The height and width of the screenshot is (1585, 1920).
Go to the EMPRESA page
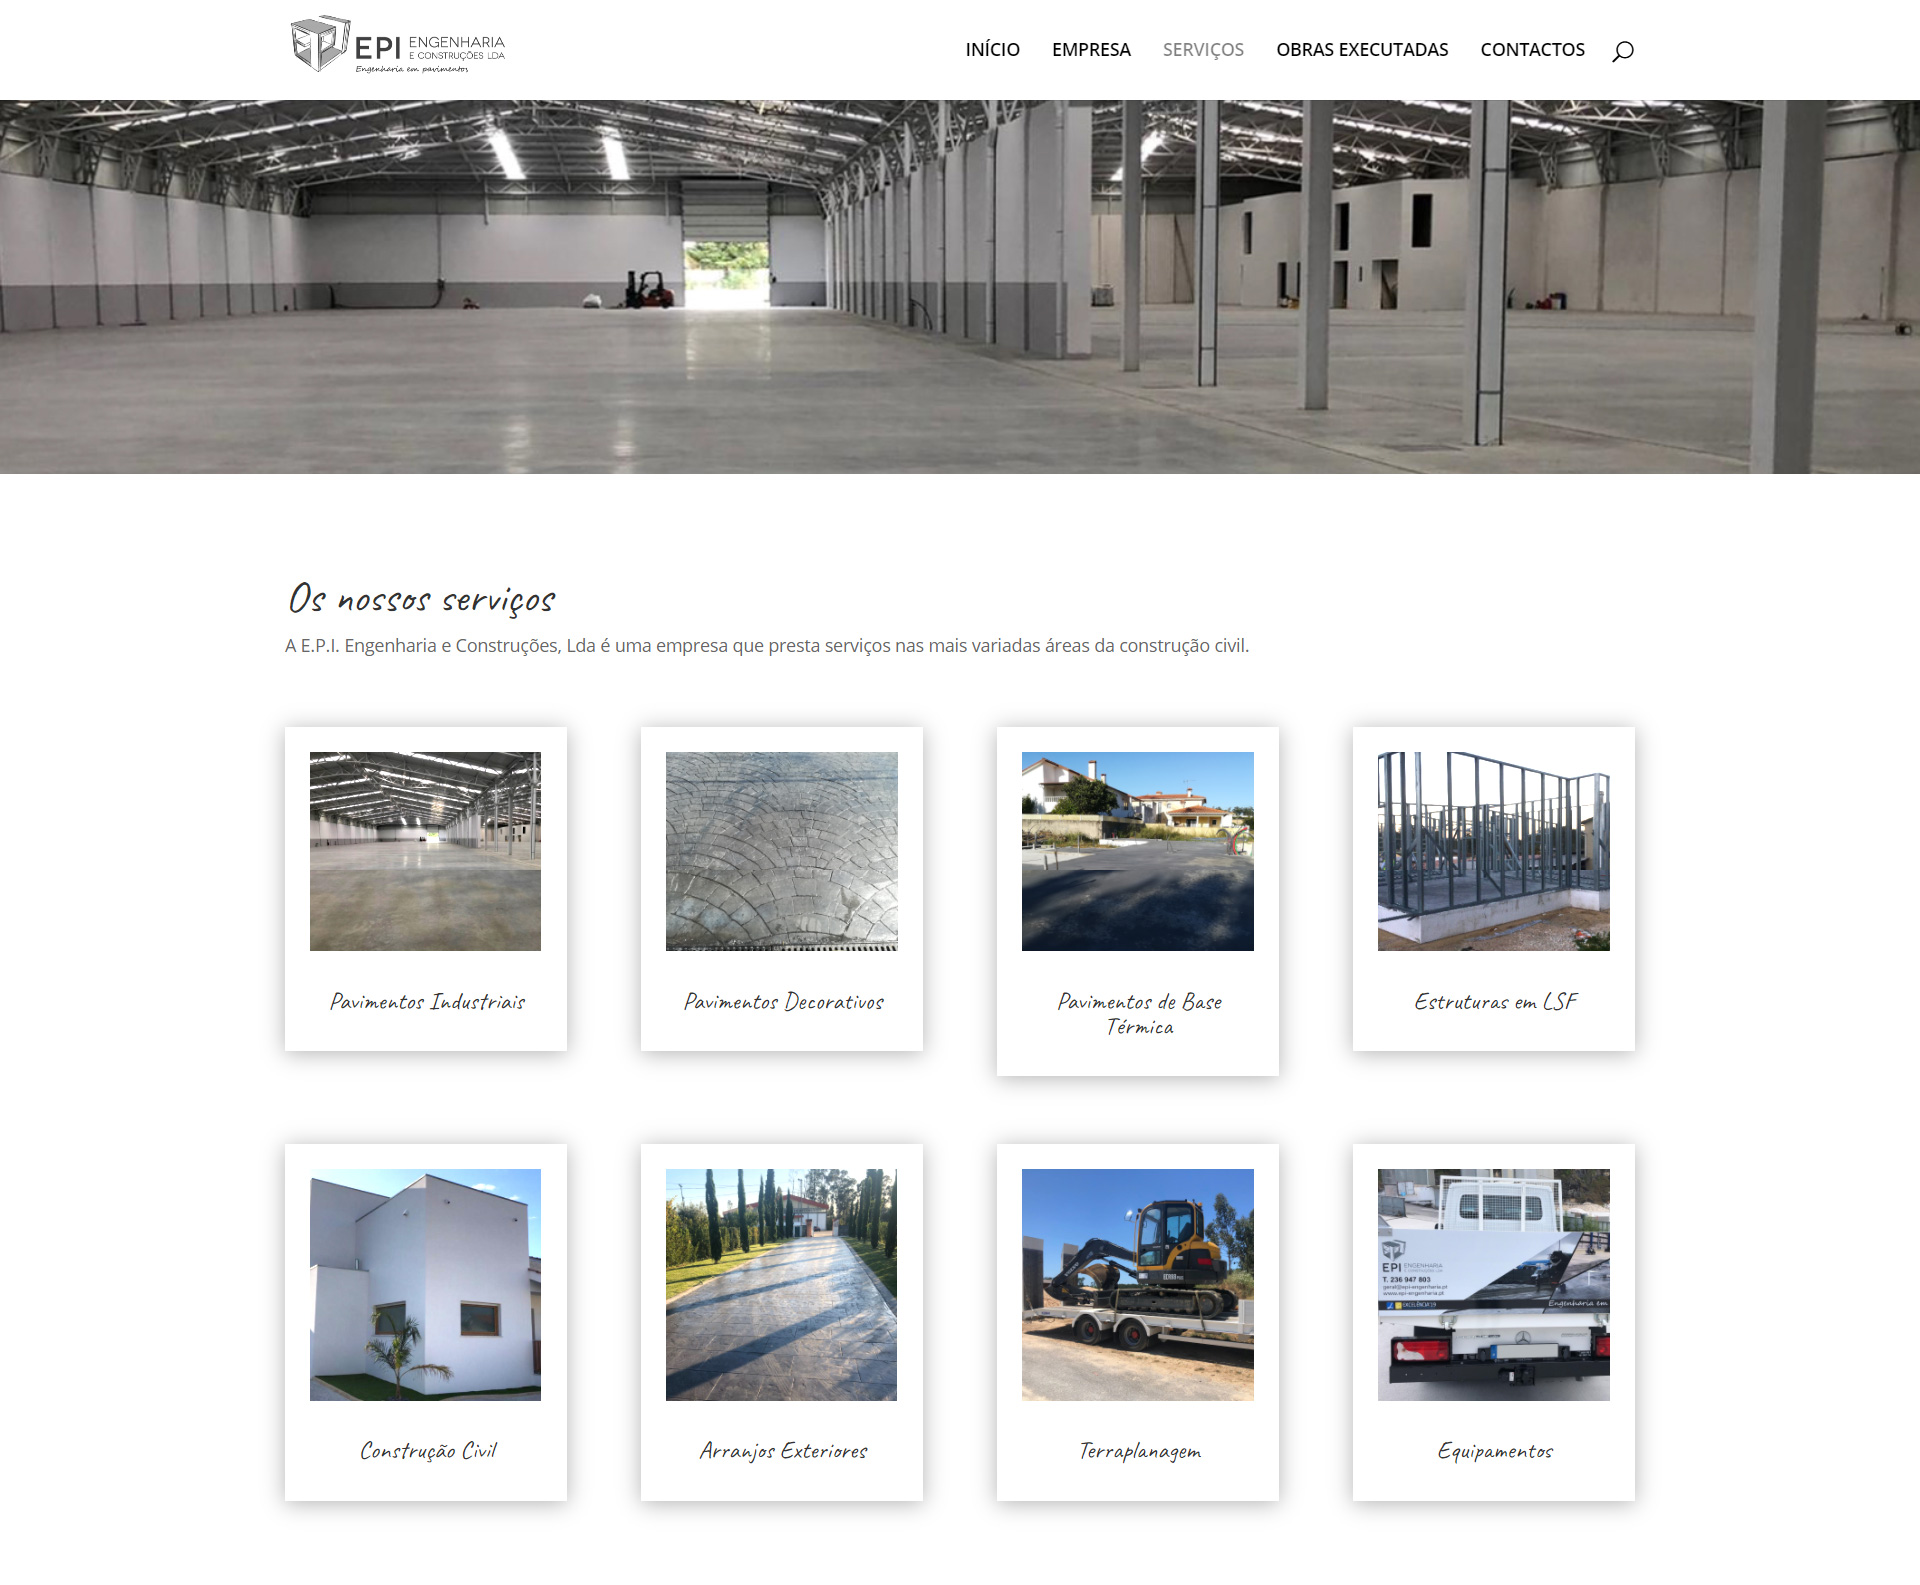[1090, 50]
